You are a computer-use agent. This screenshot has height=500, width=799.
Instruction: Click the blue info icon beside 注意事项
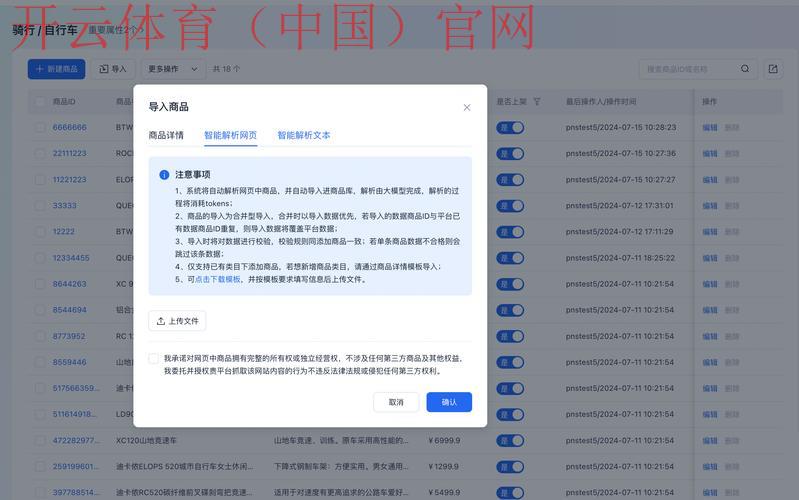[x=164, y=175]
